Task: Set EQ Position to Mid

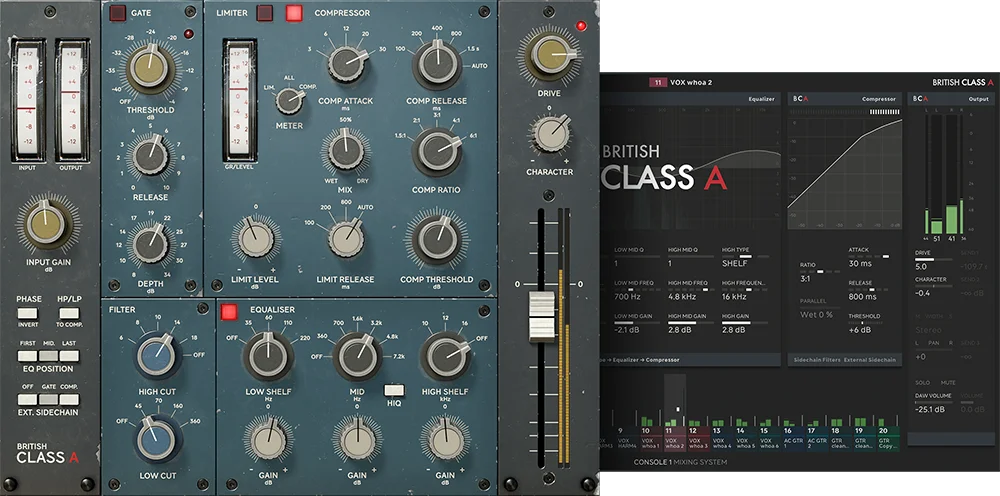Action: (48, 356)
